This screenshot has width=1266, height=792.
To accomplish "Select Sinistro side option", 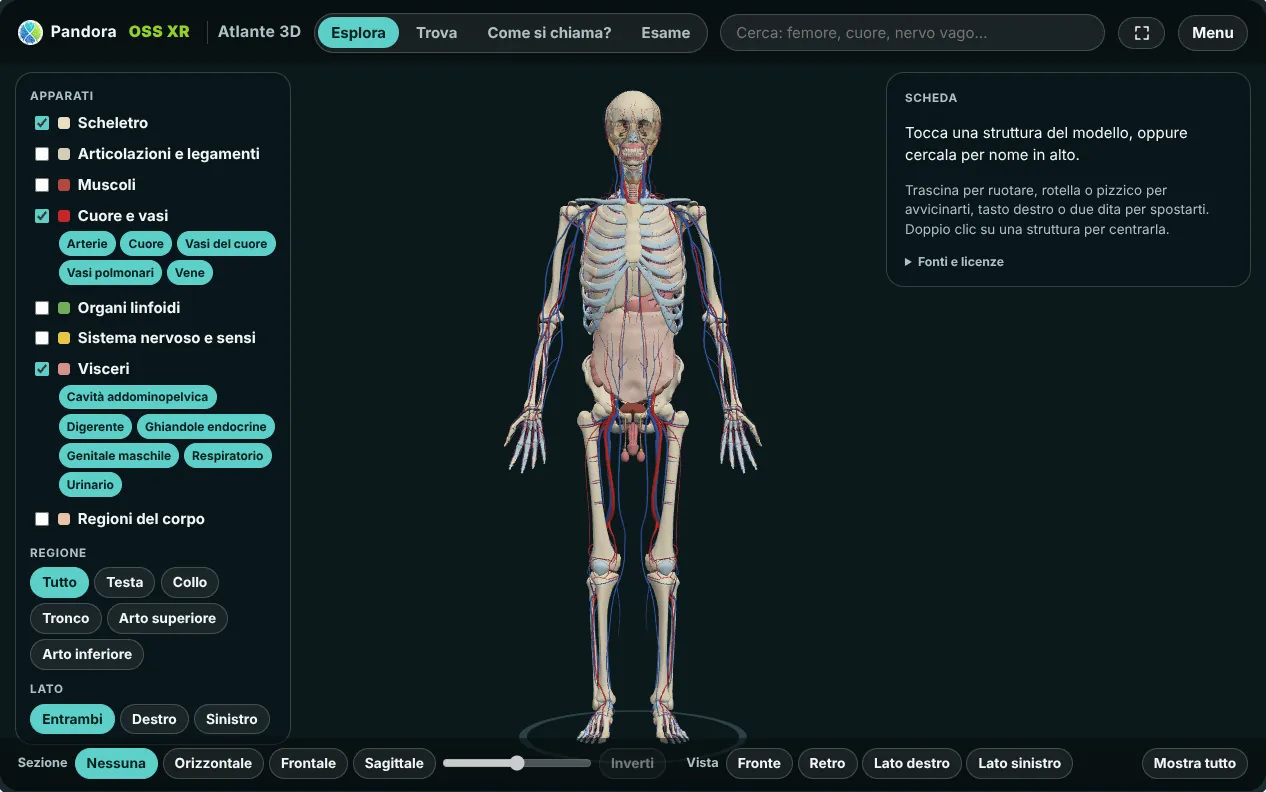I will pos(232,719).
